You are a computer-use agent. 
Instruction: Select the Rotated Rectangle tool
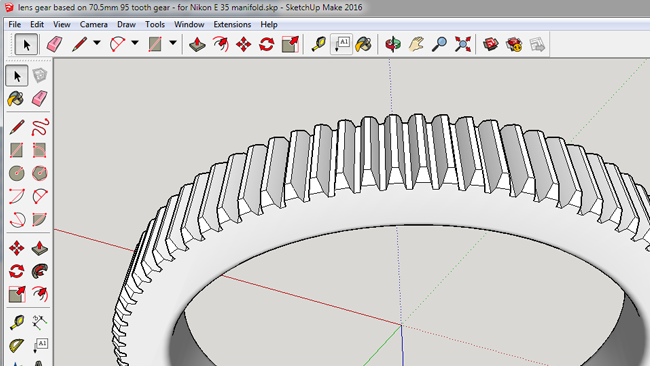pos(40,150)
